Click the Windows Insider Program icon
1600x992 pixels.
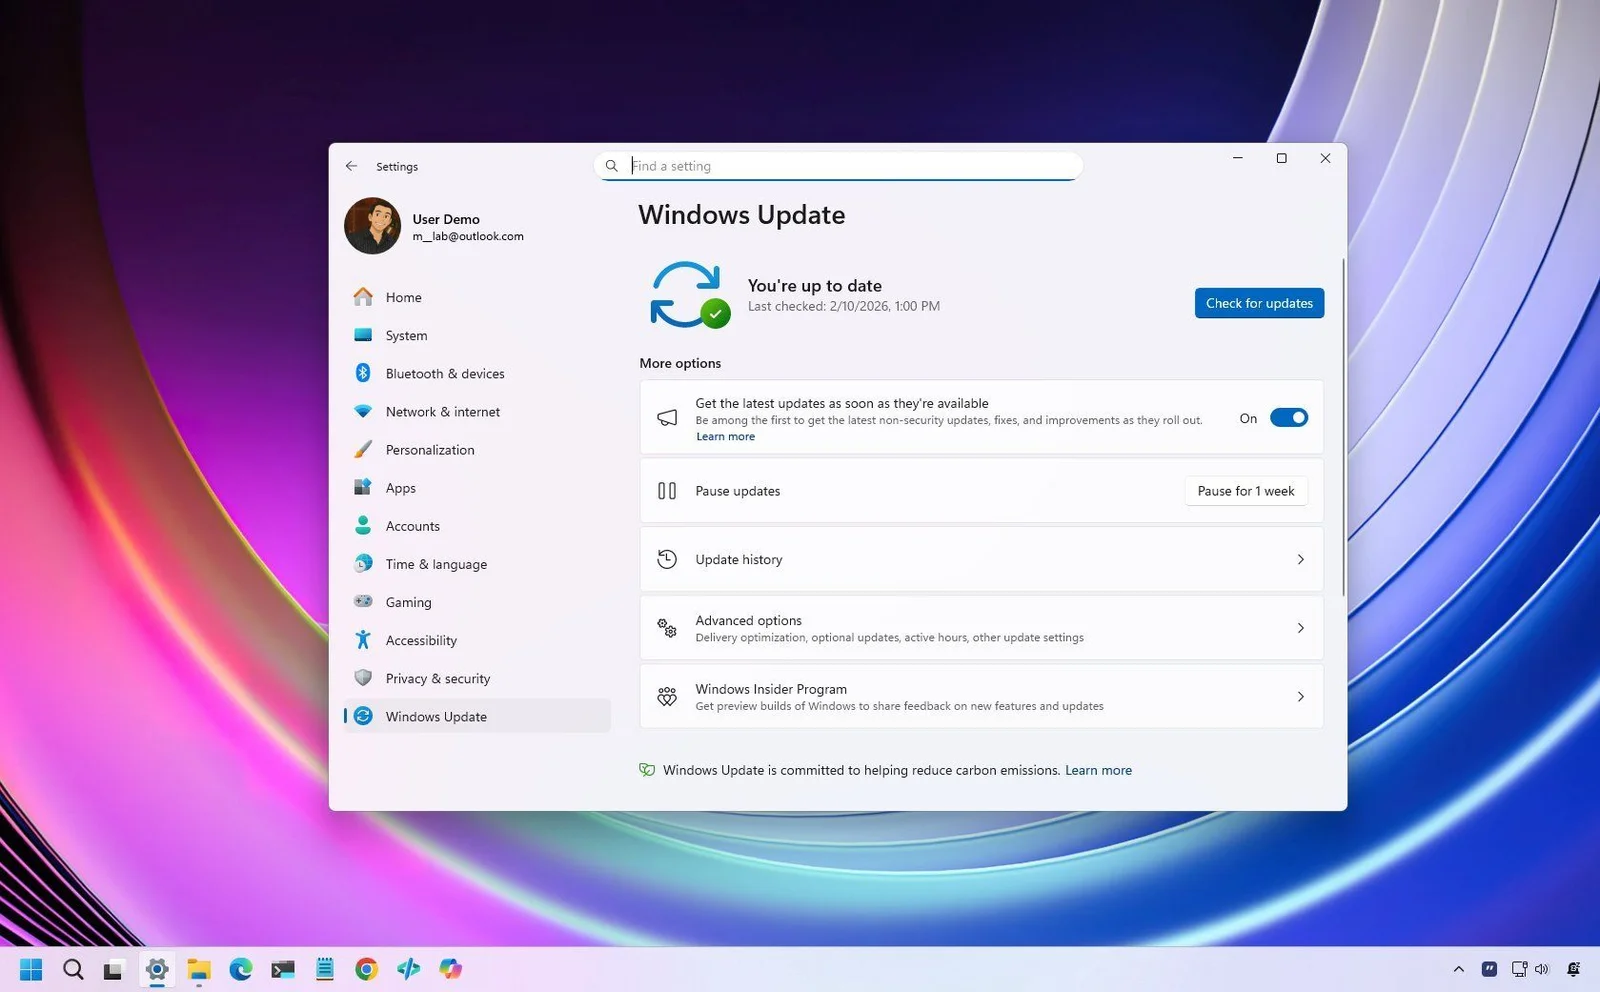667,697
